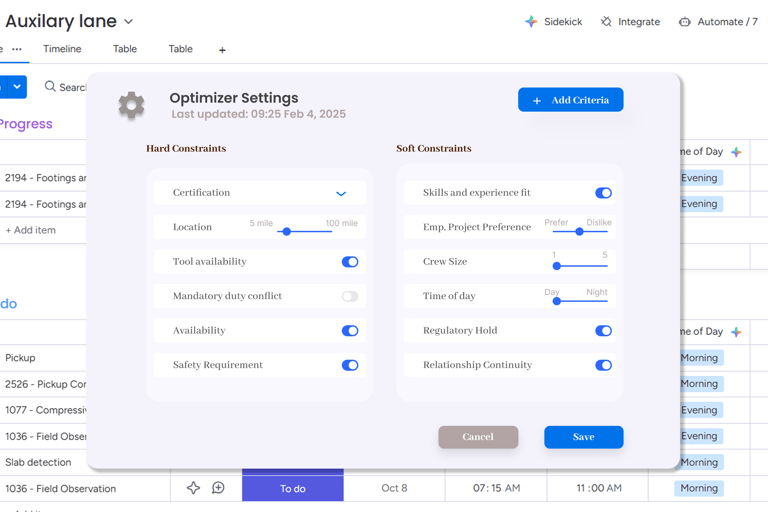Image resolution: width=768 pixels, height=512 pixels.
Task: Click the Location distance slider handle
Action: click(287, 231)
